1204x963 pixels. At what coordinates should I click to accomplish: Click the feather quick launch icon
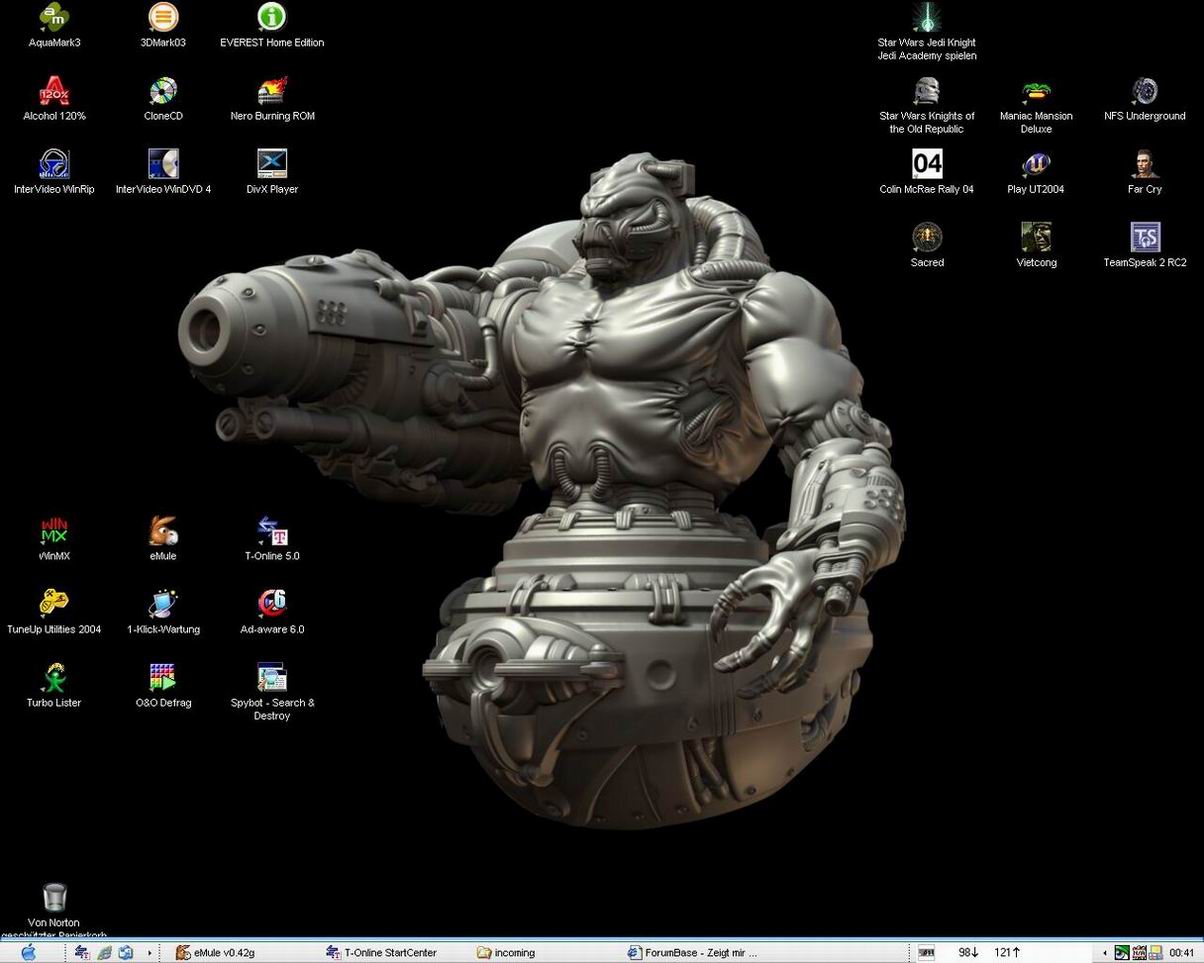pyautogui.click(x=104, y=953)
